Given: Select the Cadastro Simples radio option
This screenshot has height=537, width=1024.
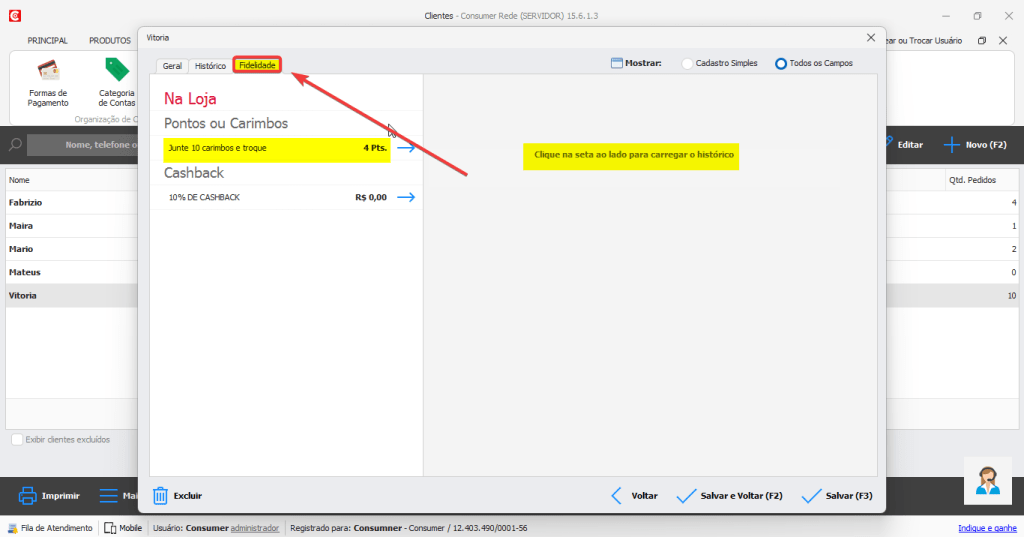Looking at the screenshot, I should pyautogui.click(x=687, y=64).
